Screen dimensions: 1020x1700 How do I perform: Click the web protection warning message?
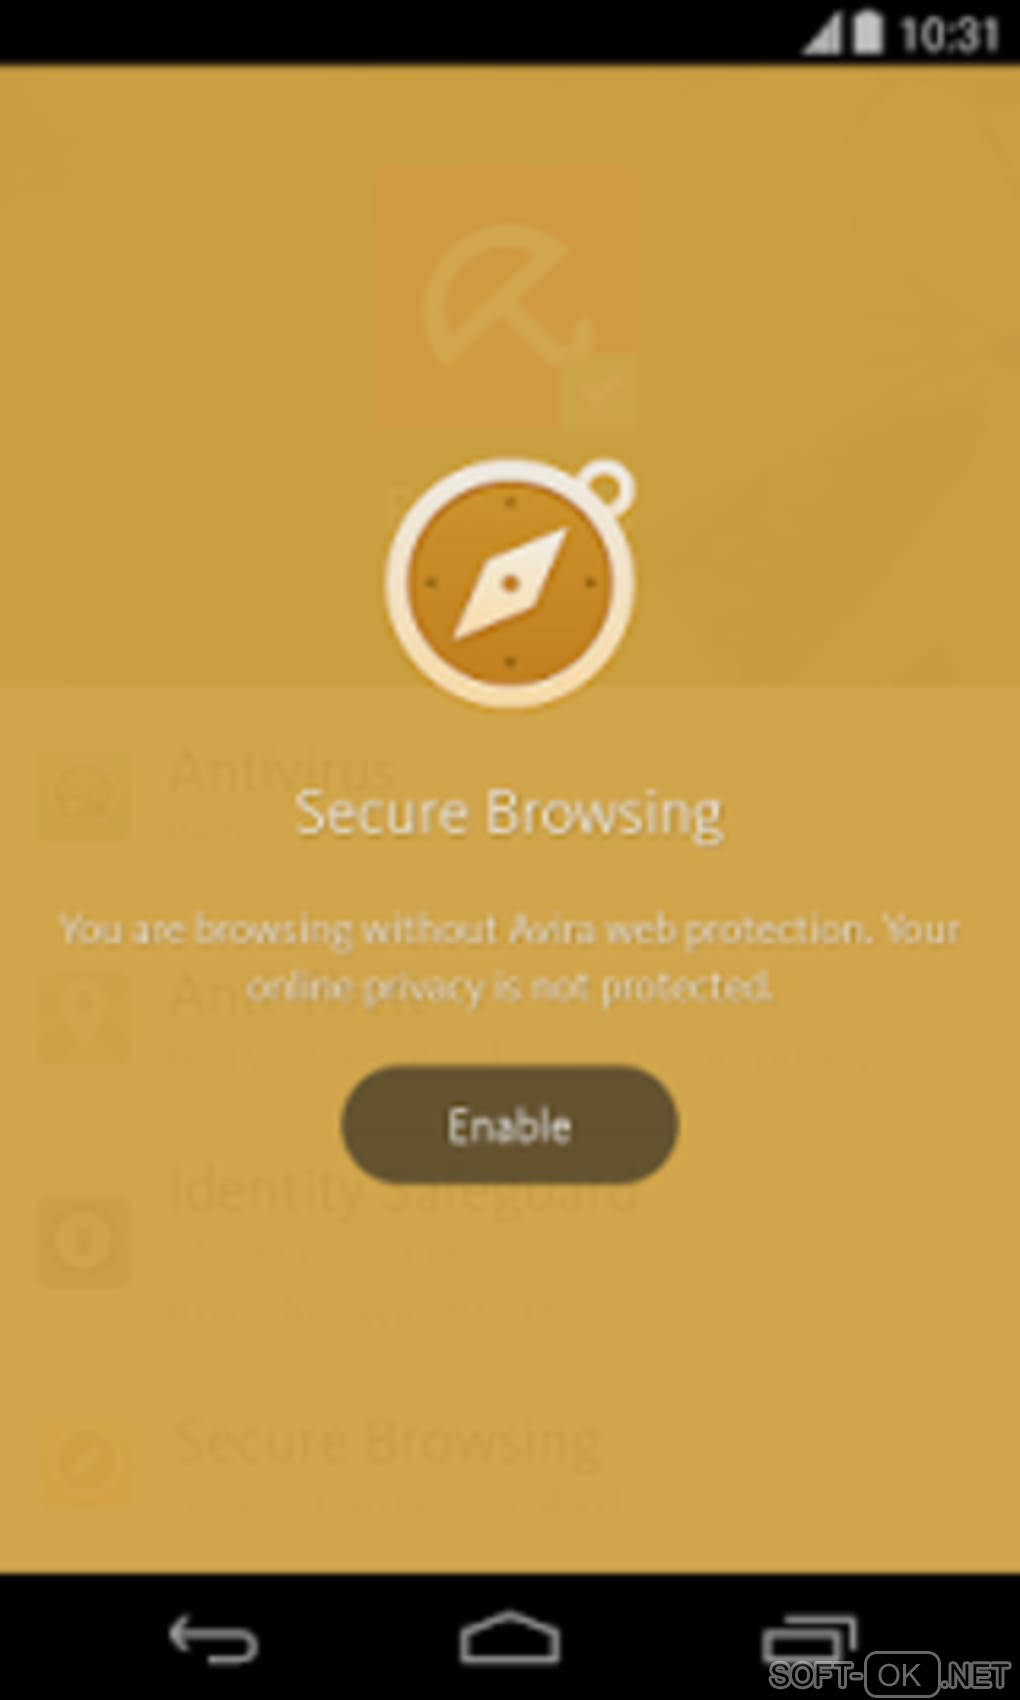[x=510, y=958]
